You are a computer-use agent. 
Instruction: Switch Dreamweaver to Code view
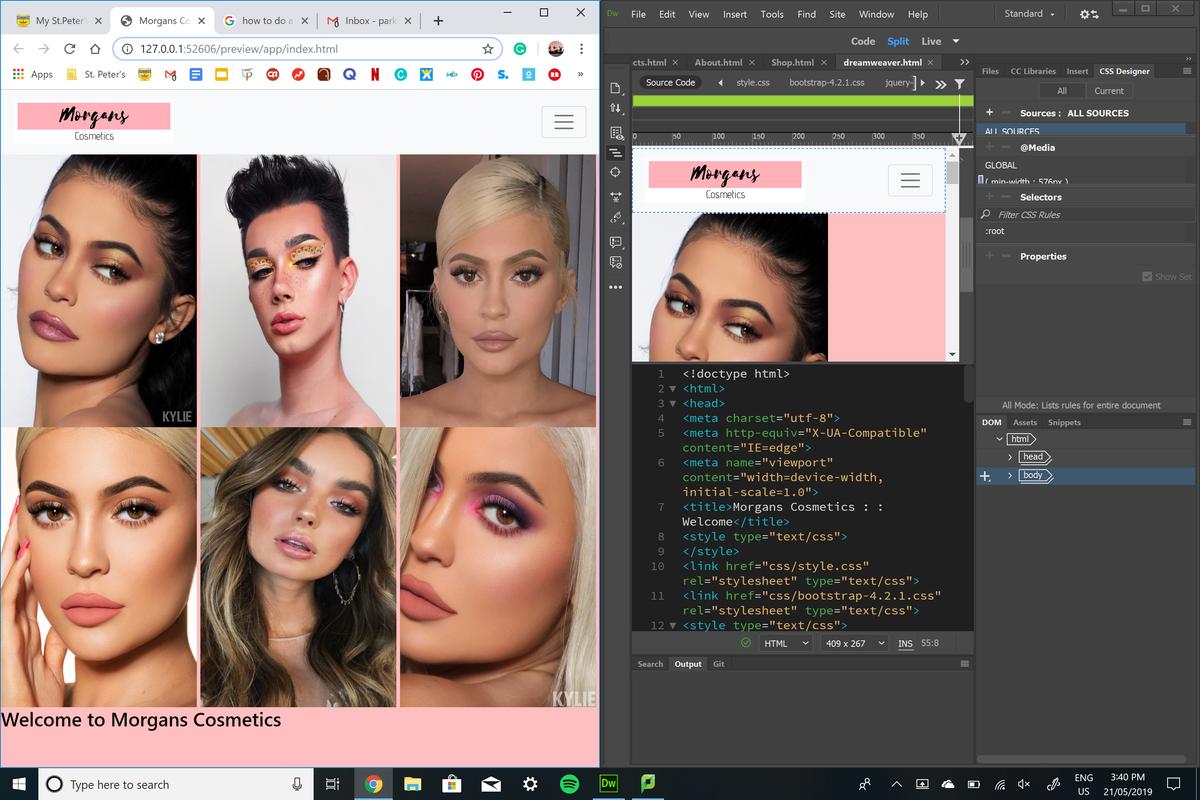point(863,41)
